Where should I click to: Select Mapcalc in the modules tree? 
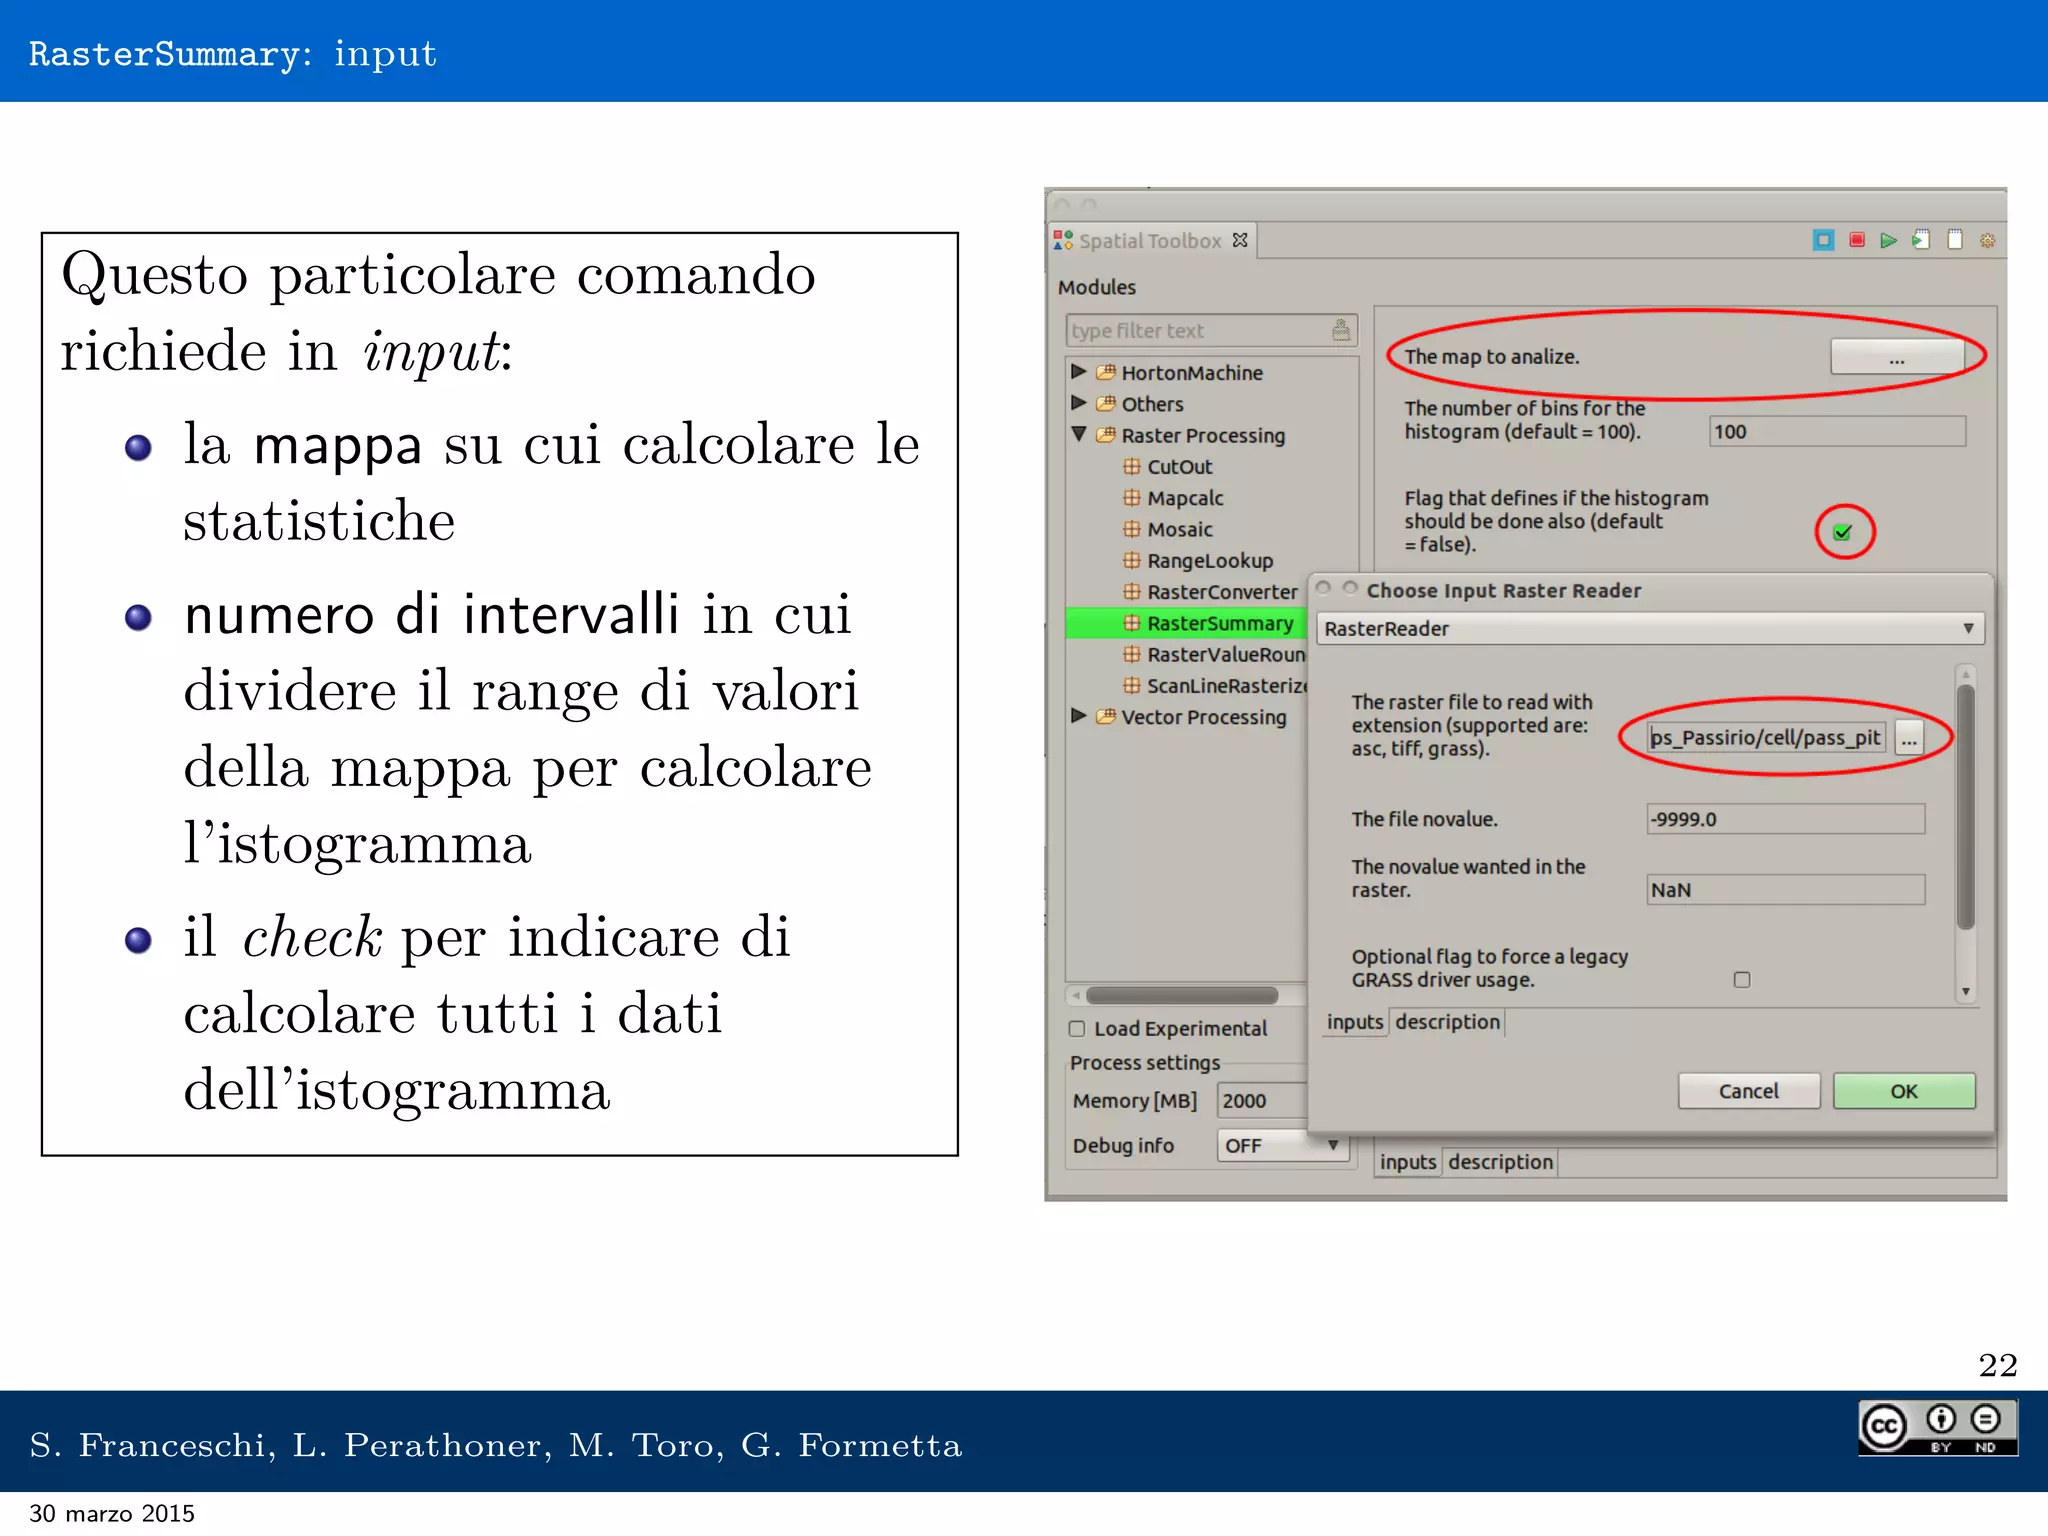coord(1185,498)
